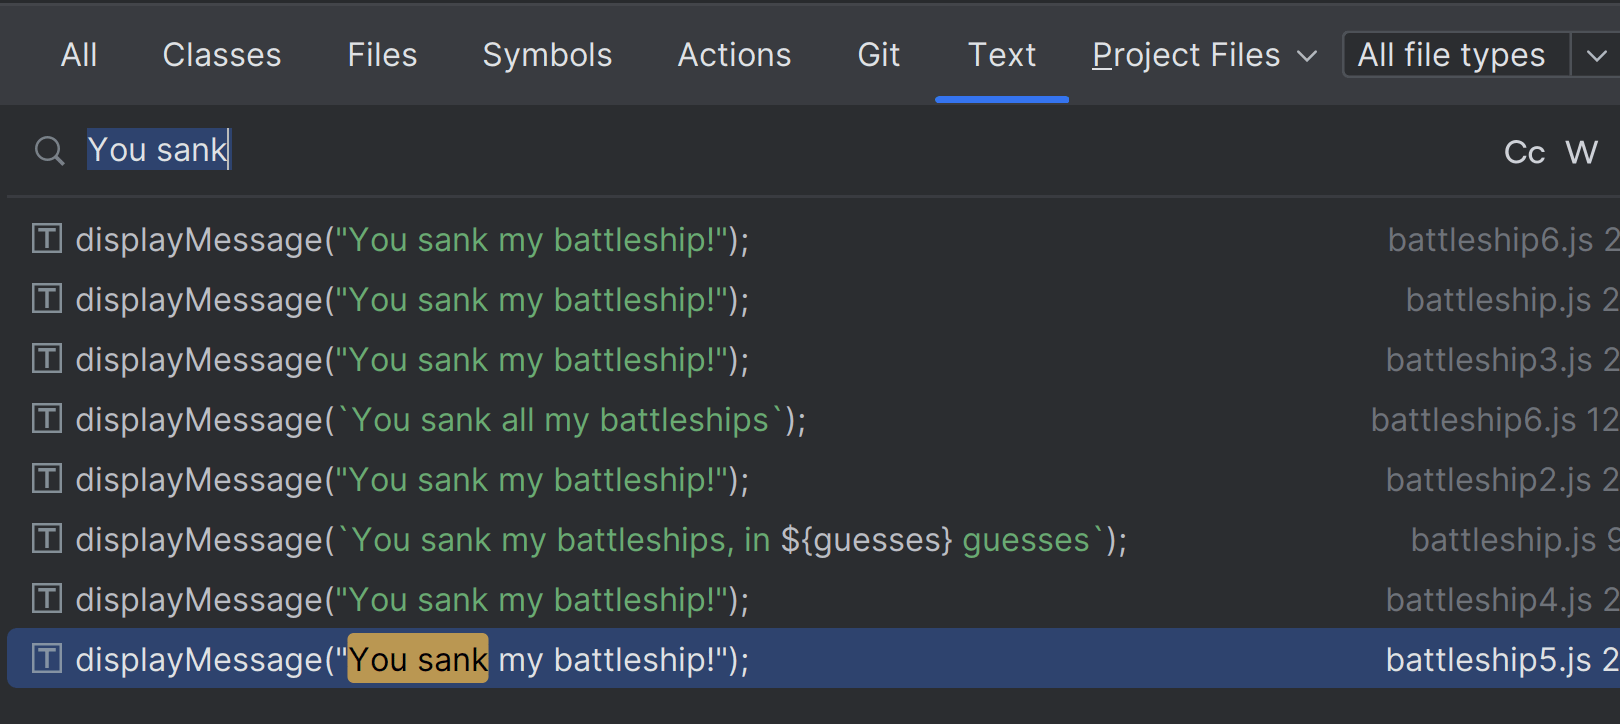Screen dimensions: 1620x724
Task: Select the Files tab
Action: [382, 55]
